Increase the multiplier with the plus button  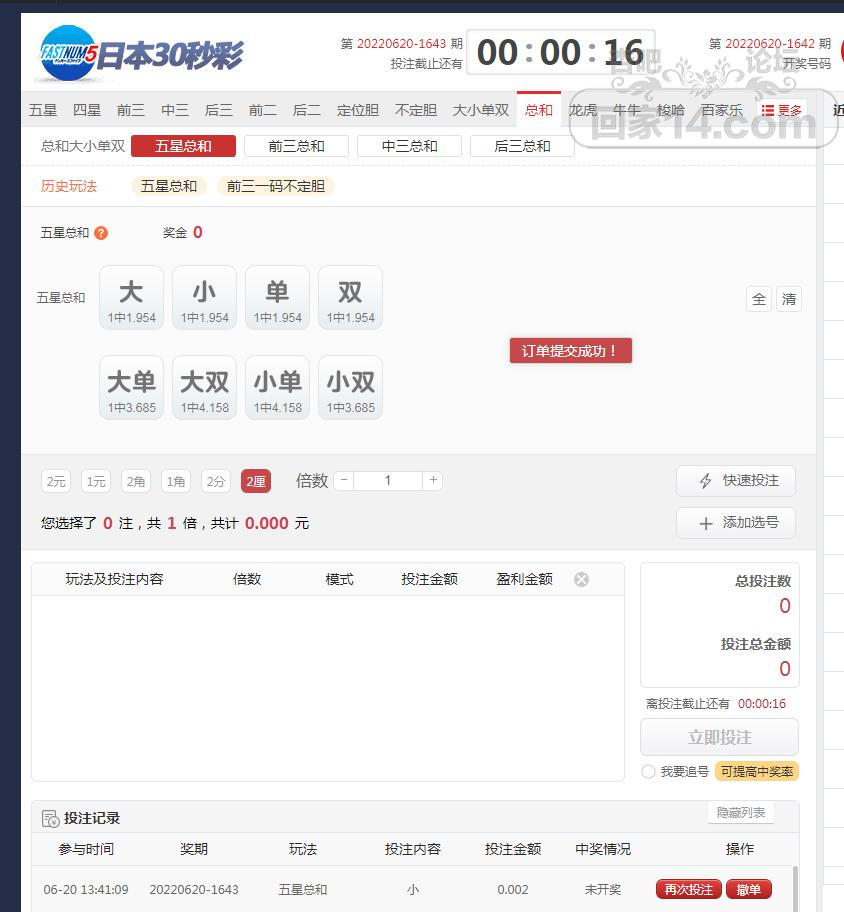point(433,480)
